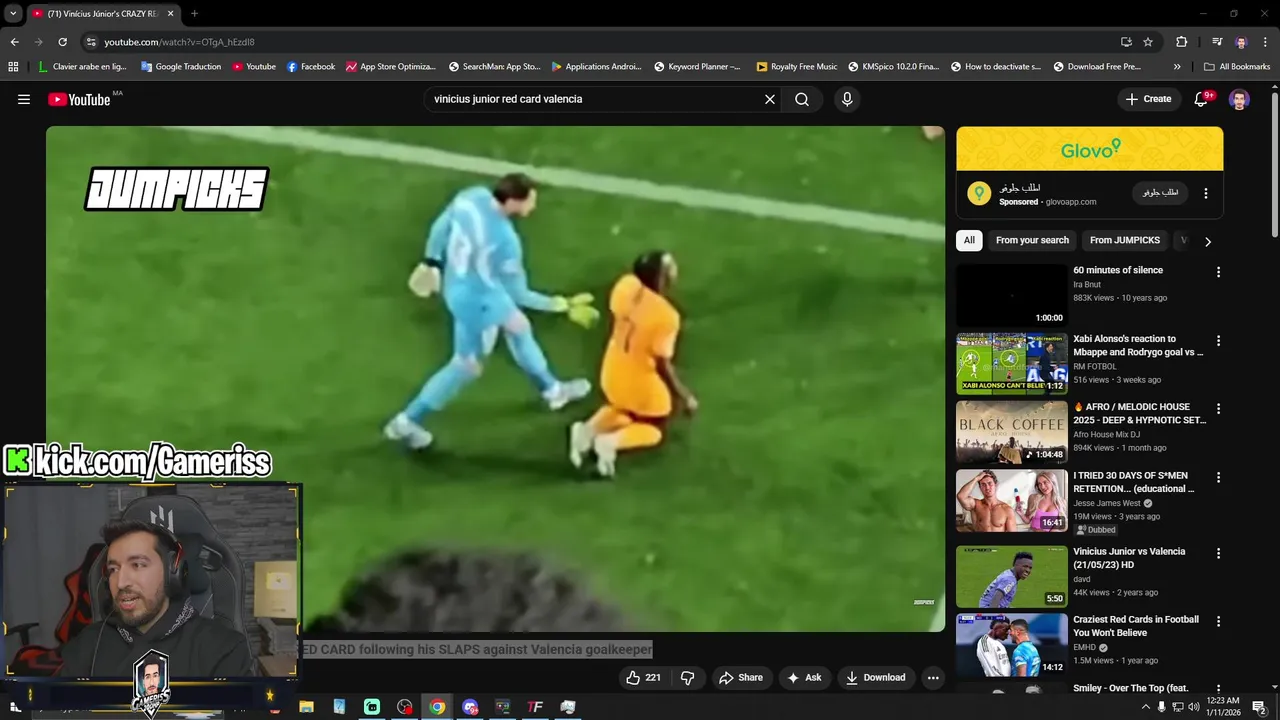Go back in browser history
The image size is (1280, 720).
(x=14, y=42)
